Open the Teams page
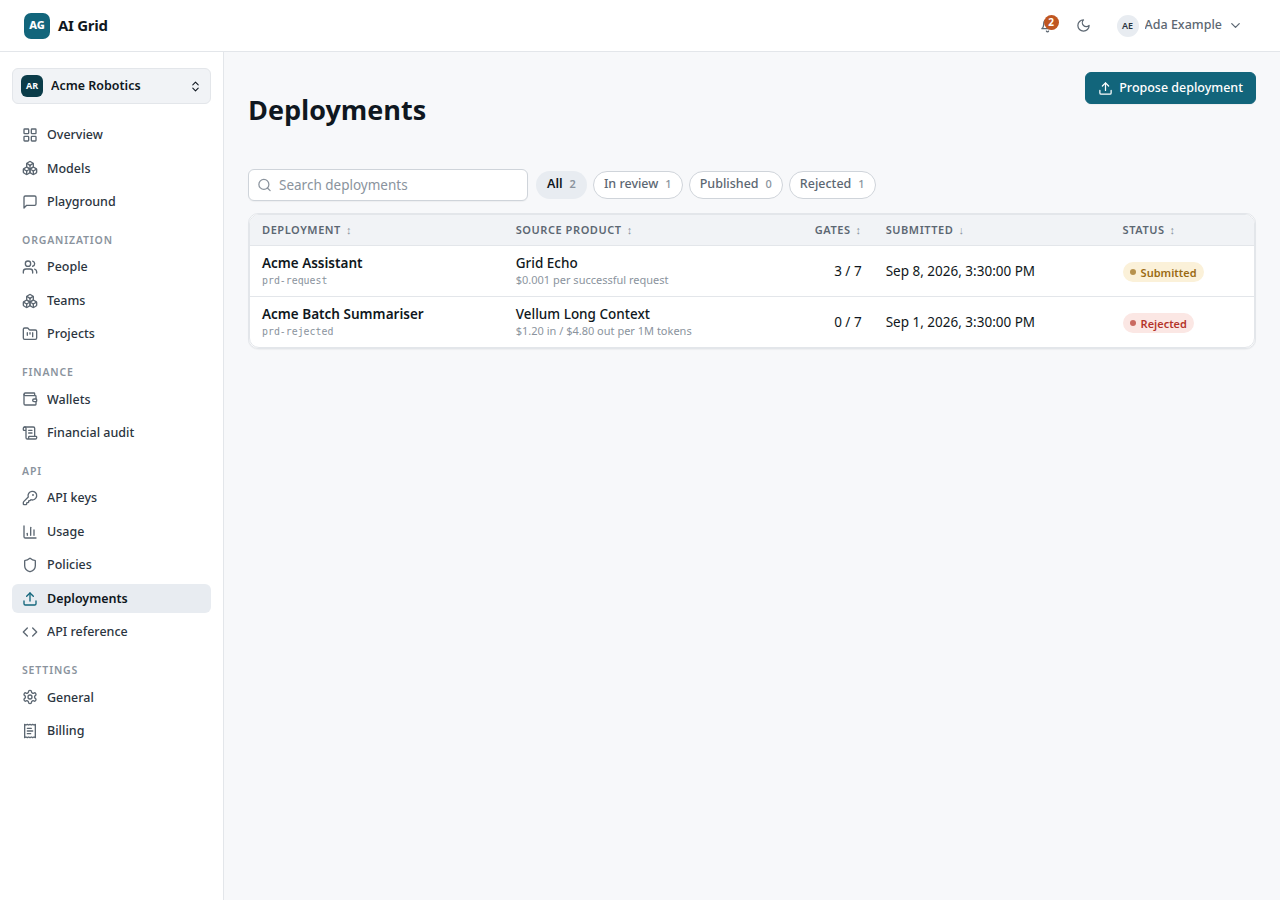This screenshot has height=900, width=1280. point(112,301)
